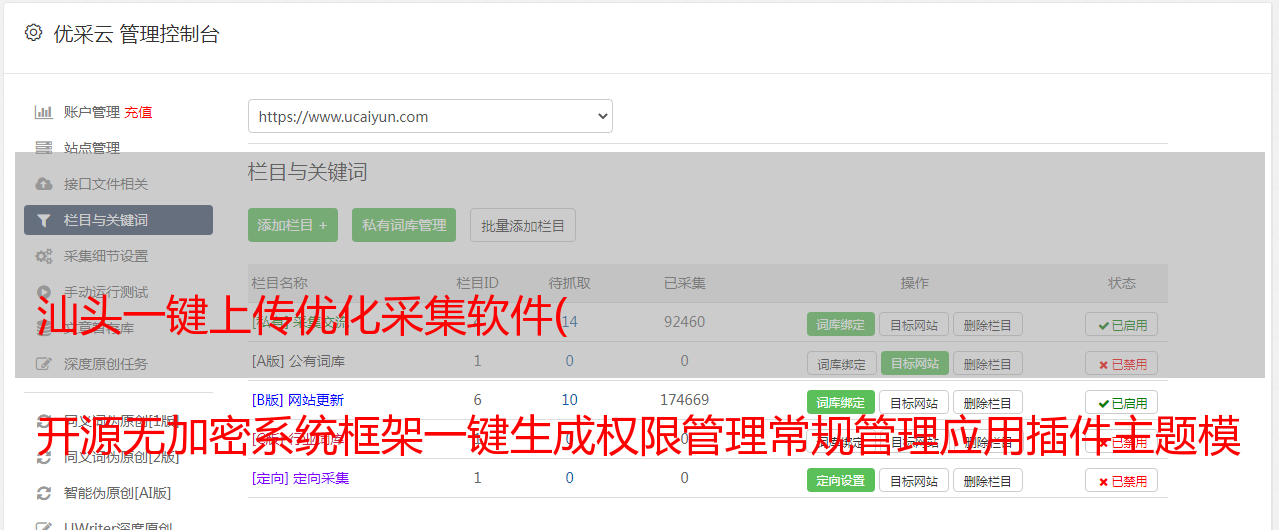1279x530 pixels.
Task: Open 采集细节设置 in the sidebar
Action: (x=106, y=256)
